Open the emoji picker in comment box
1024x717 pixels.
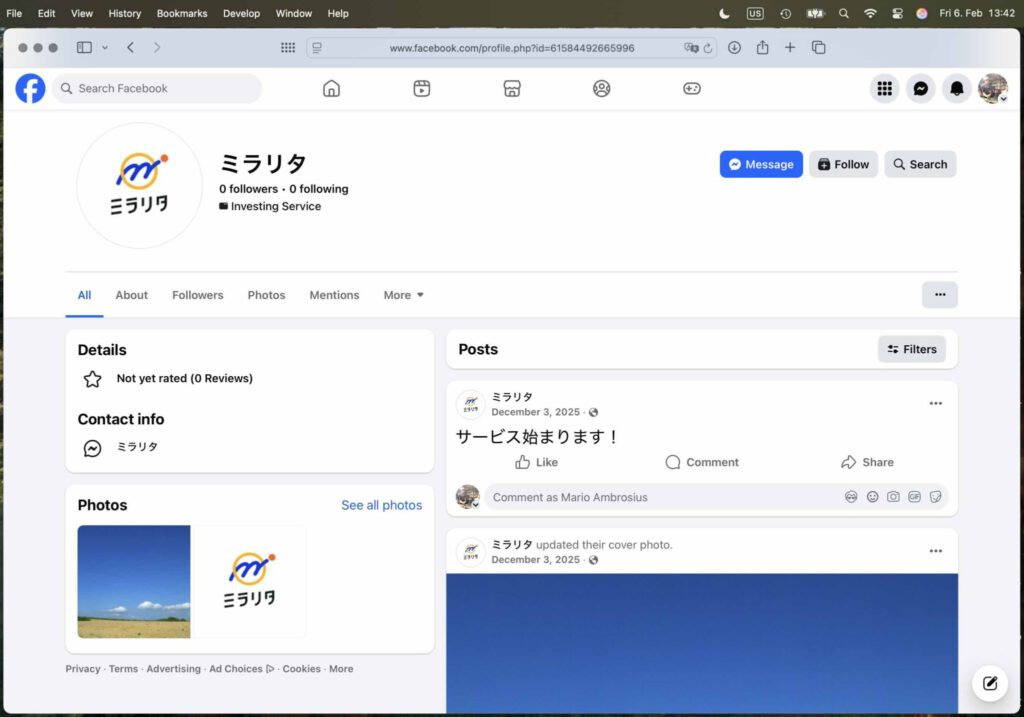click(x=872, y=497)
